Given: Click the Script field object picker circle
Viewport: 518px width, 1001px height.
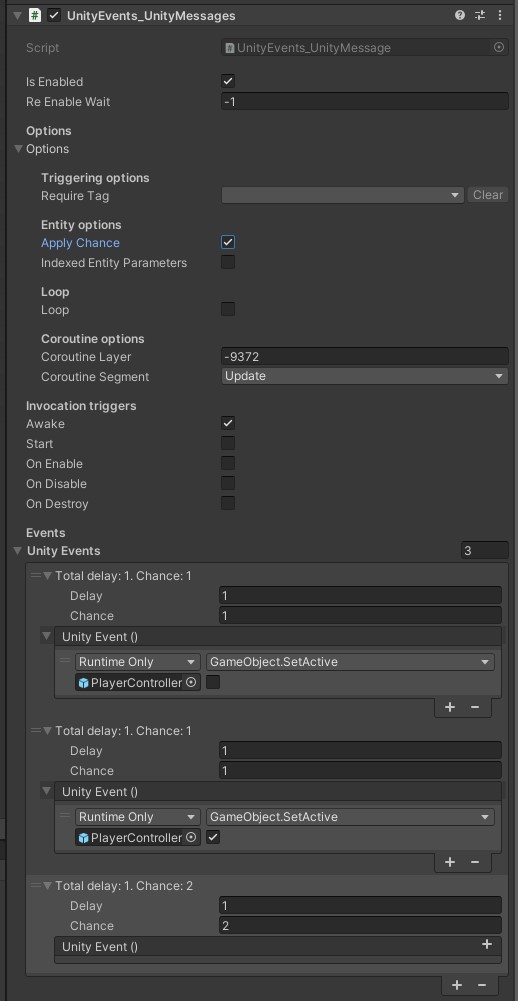Looking at the screenshot, I should coord(499,47).
